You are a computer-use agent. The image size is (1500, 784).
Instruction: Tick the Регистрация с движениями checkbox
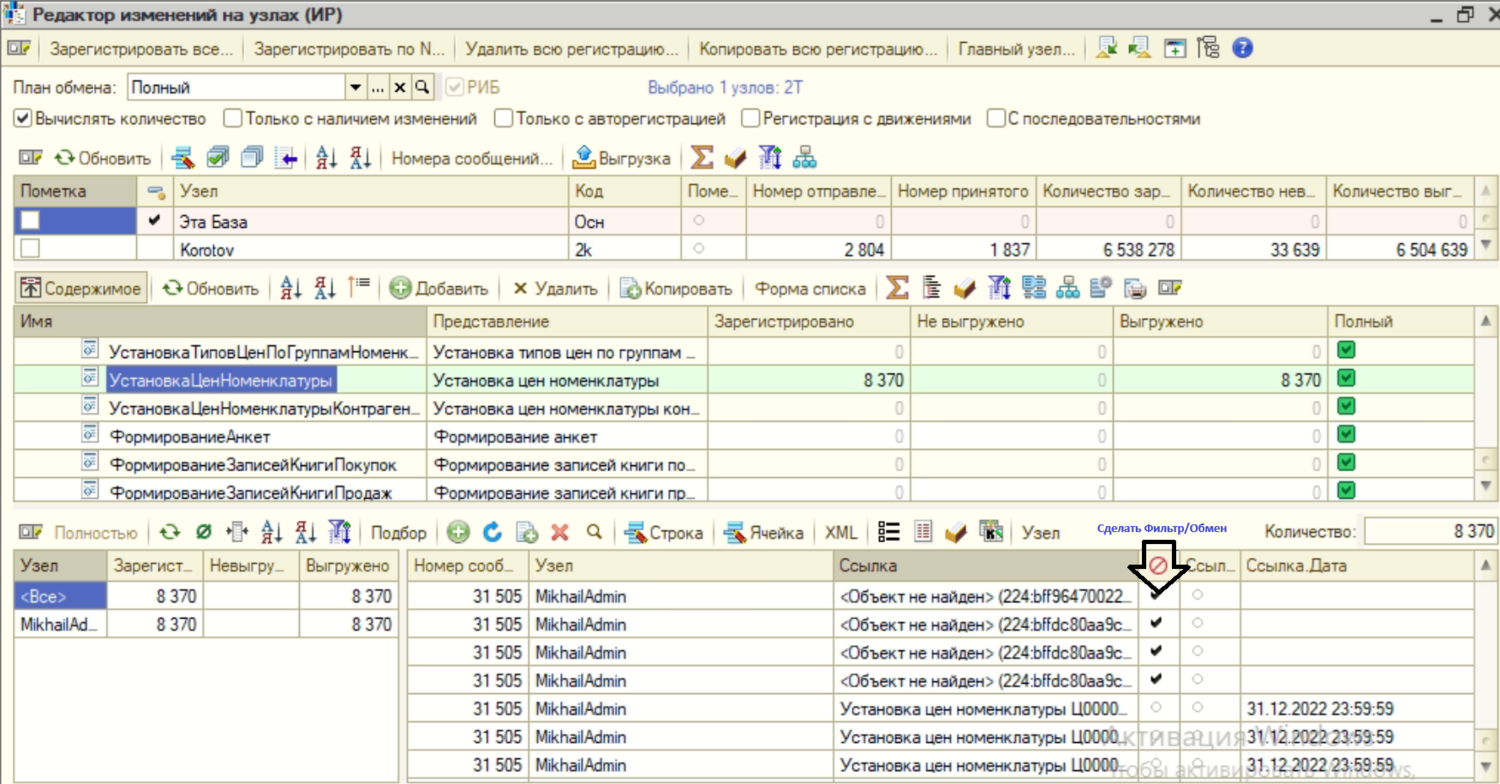[x=750, y=118]
